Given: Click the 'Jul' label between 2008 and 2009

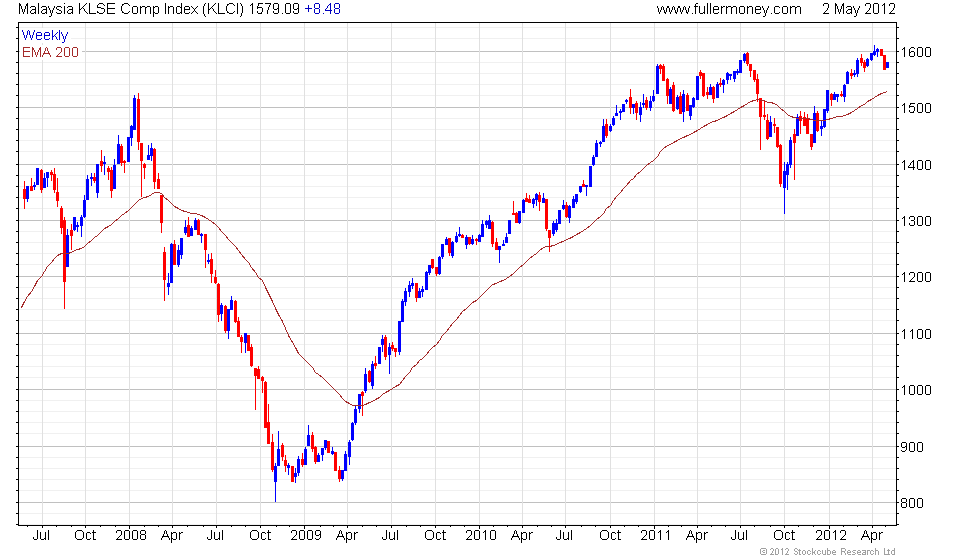Looking at the screenshot, I should point(216,536).
